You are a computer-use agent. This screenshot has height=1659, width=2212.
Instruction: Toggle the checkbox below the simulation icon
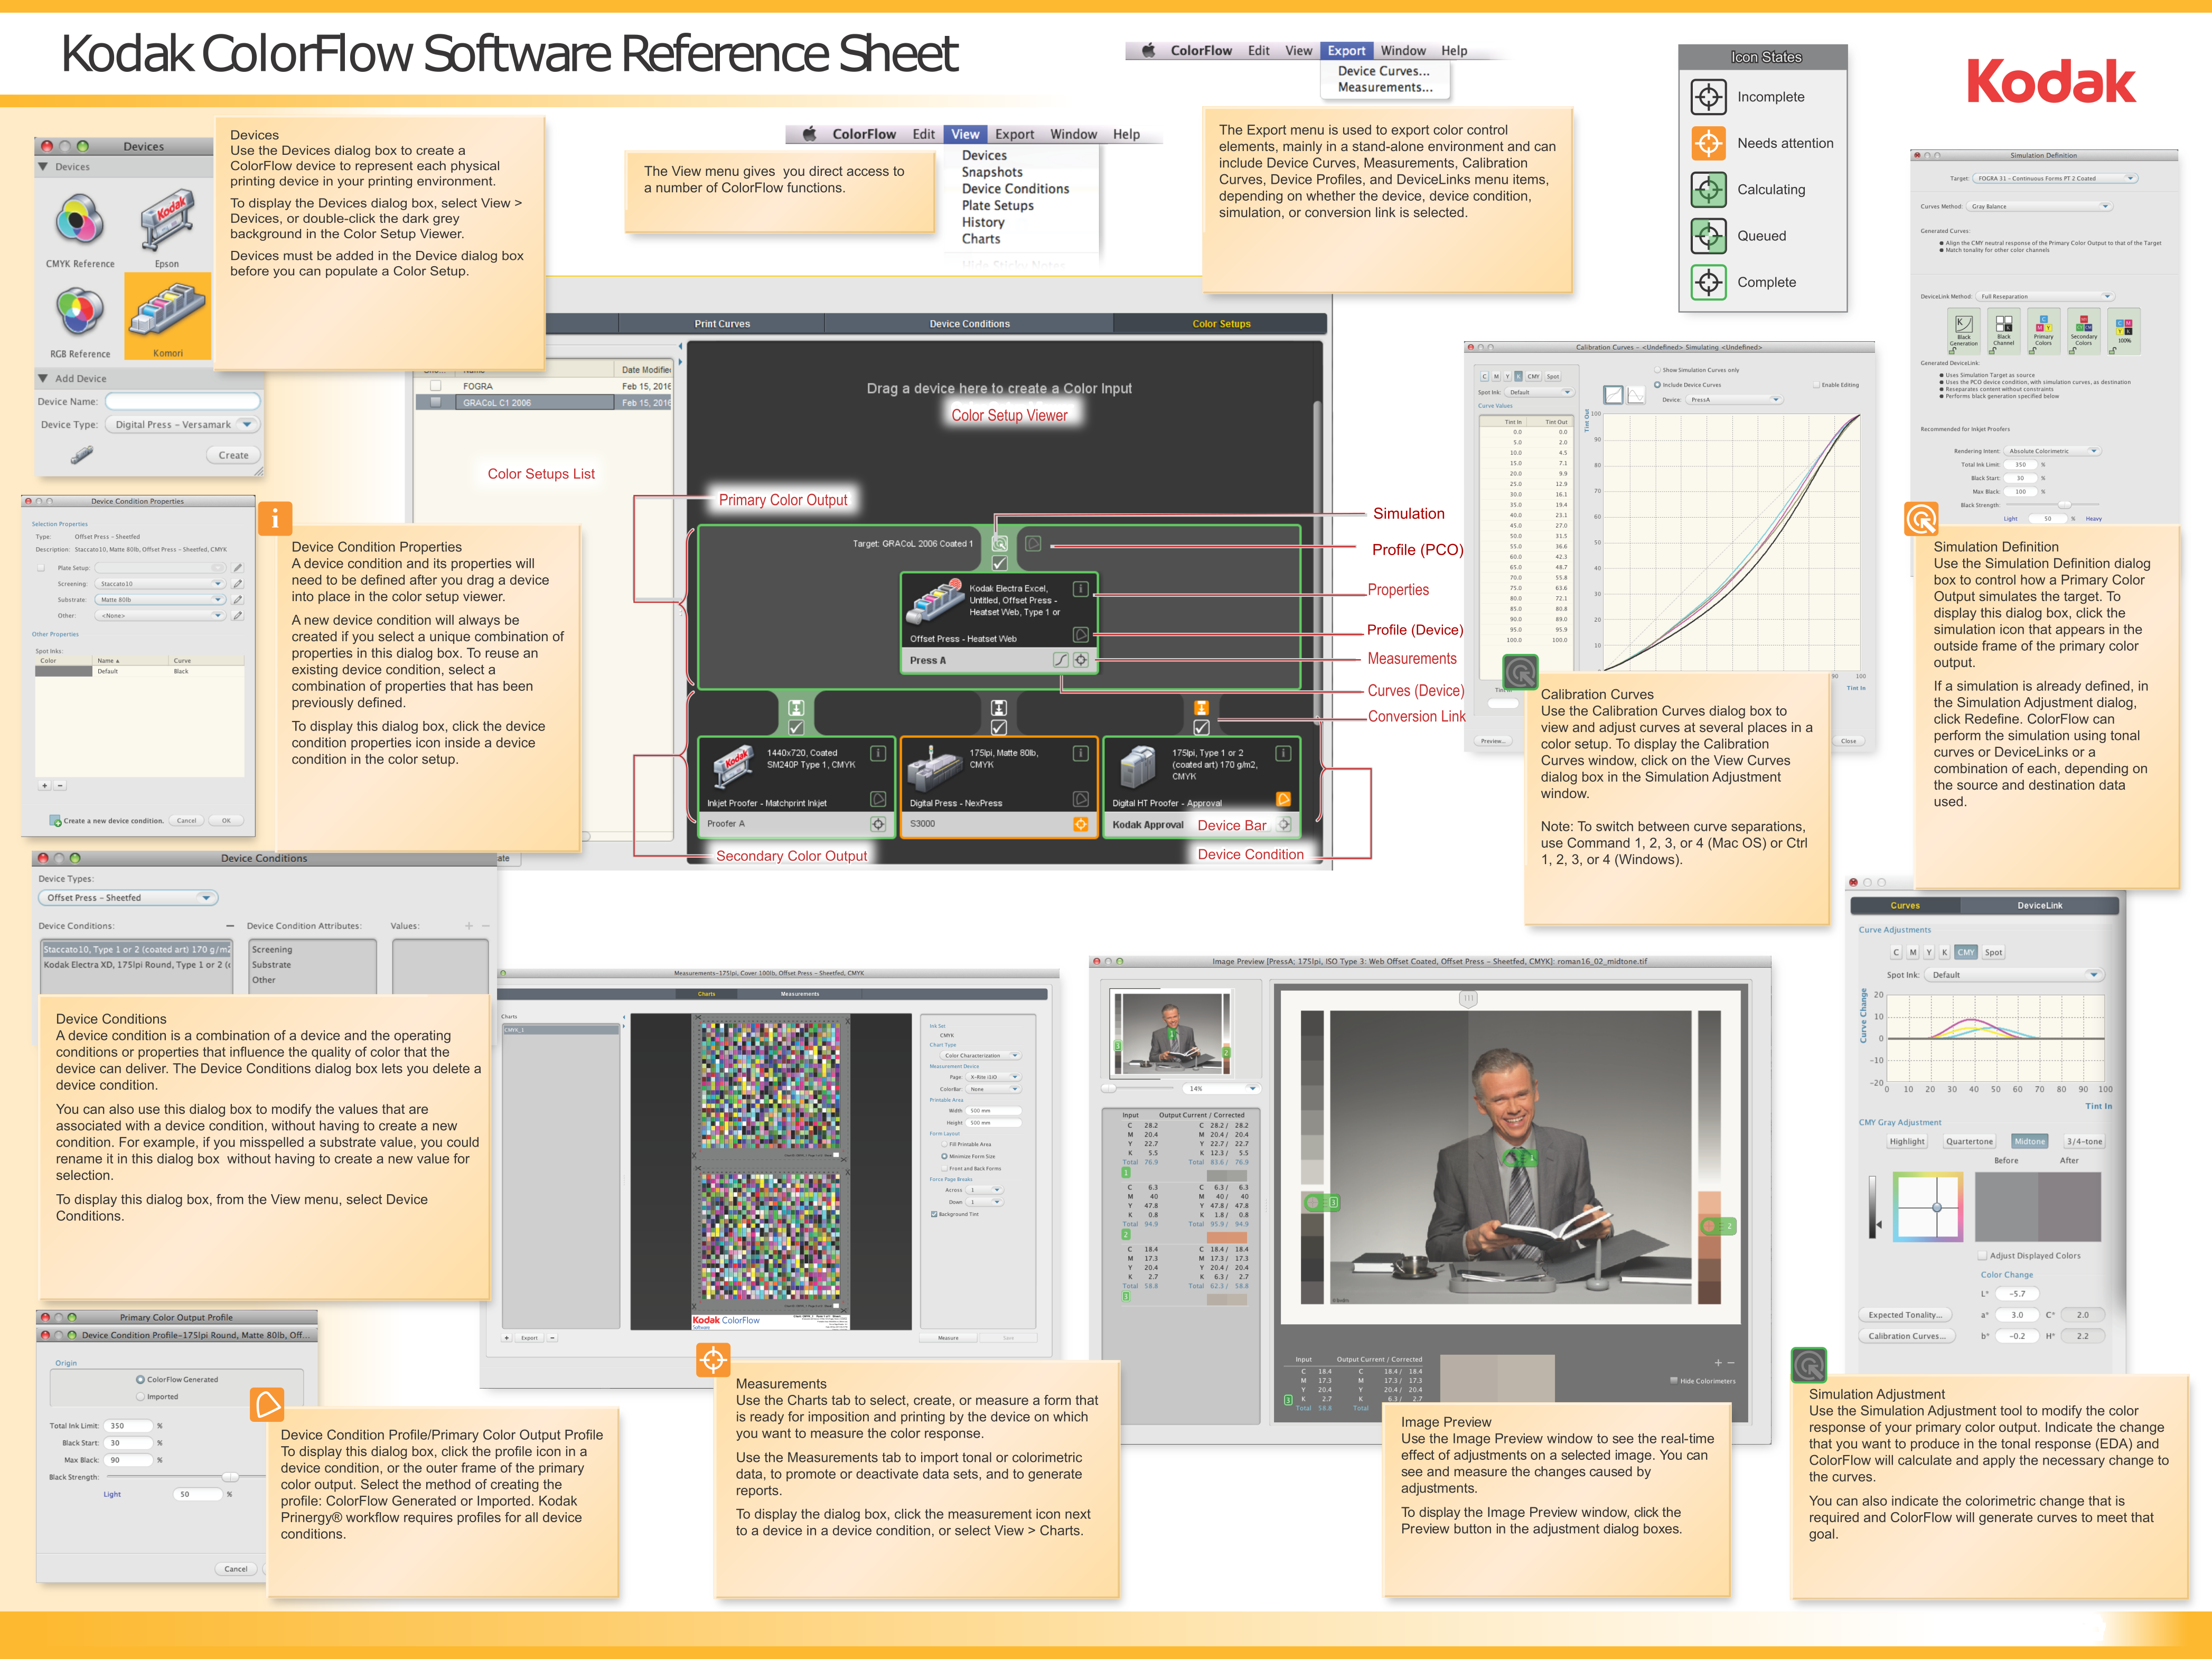tap(999, 563)
